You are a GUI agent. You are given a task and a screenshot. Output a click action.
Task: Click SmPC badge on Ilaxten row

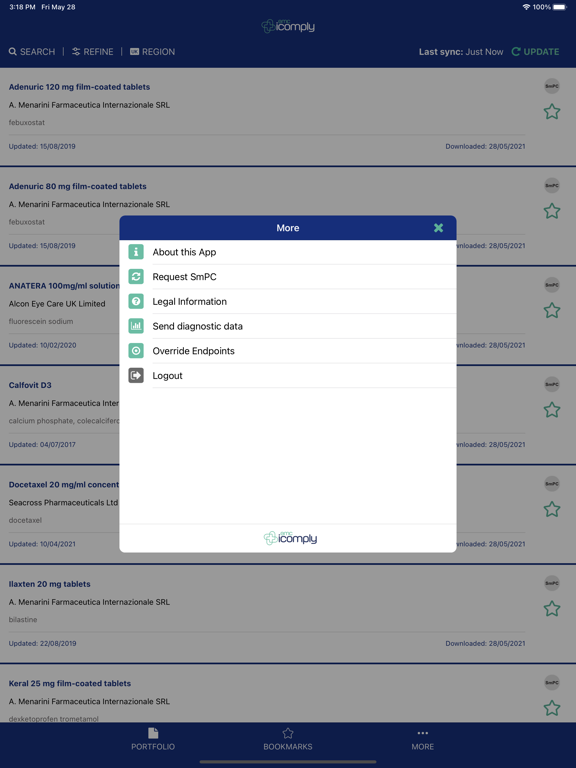(552, 583)
